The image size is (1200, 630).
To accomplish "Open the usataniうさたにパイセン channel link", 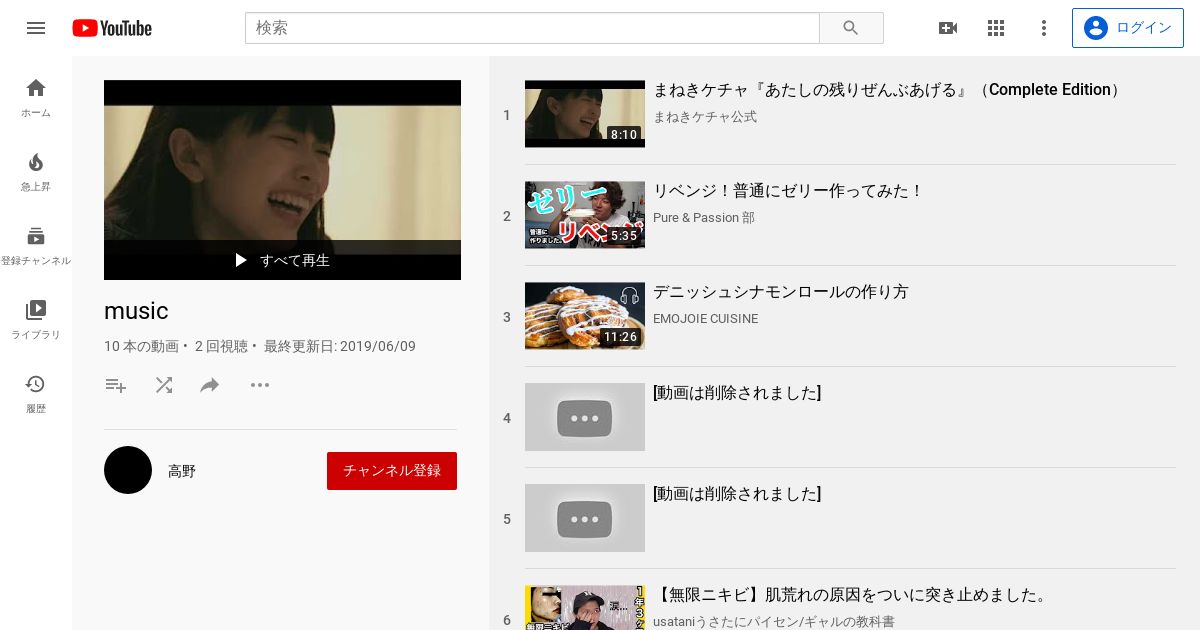I will 774,622.
